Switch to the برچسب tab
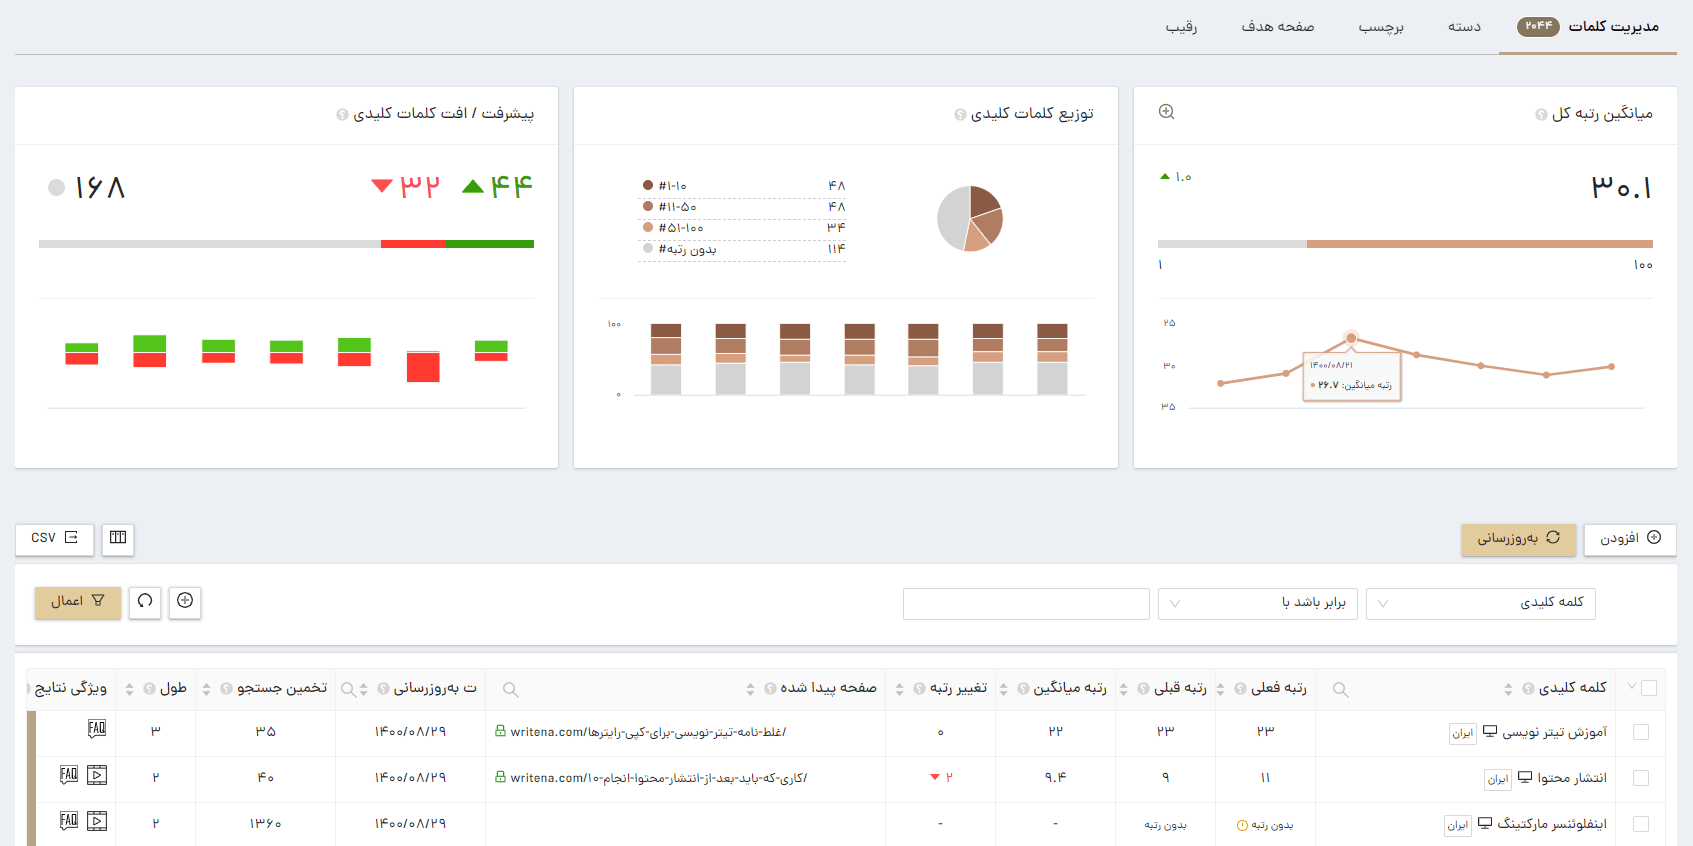 click(1381, 26)
